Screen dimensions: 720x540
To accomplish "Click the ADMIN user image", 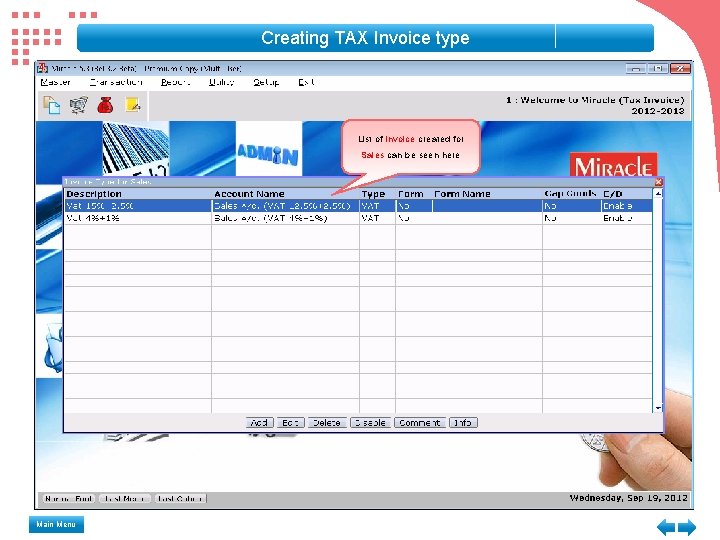I will (x=269, y=148).
